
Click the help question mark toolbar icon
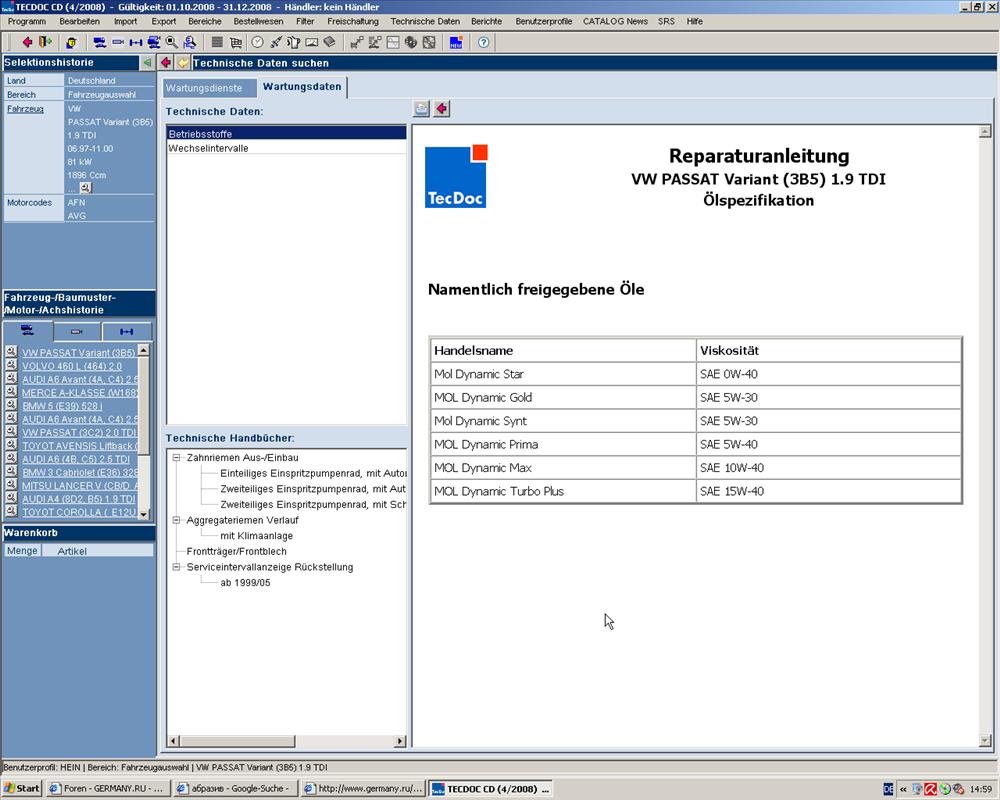483,42
